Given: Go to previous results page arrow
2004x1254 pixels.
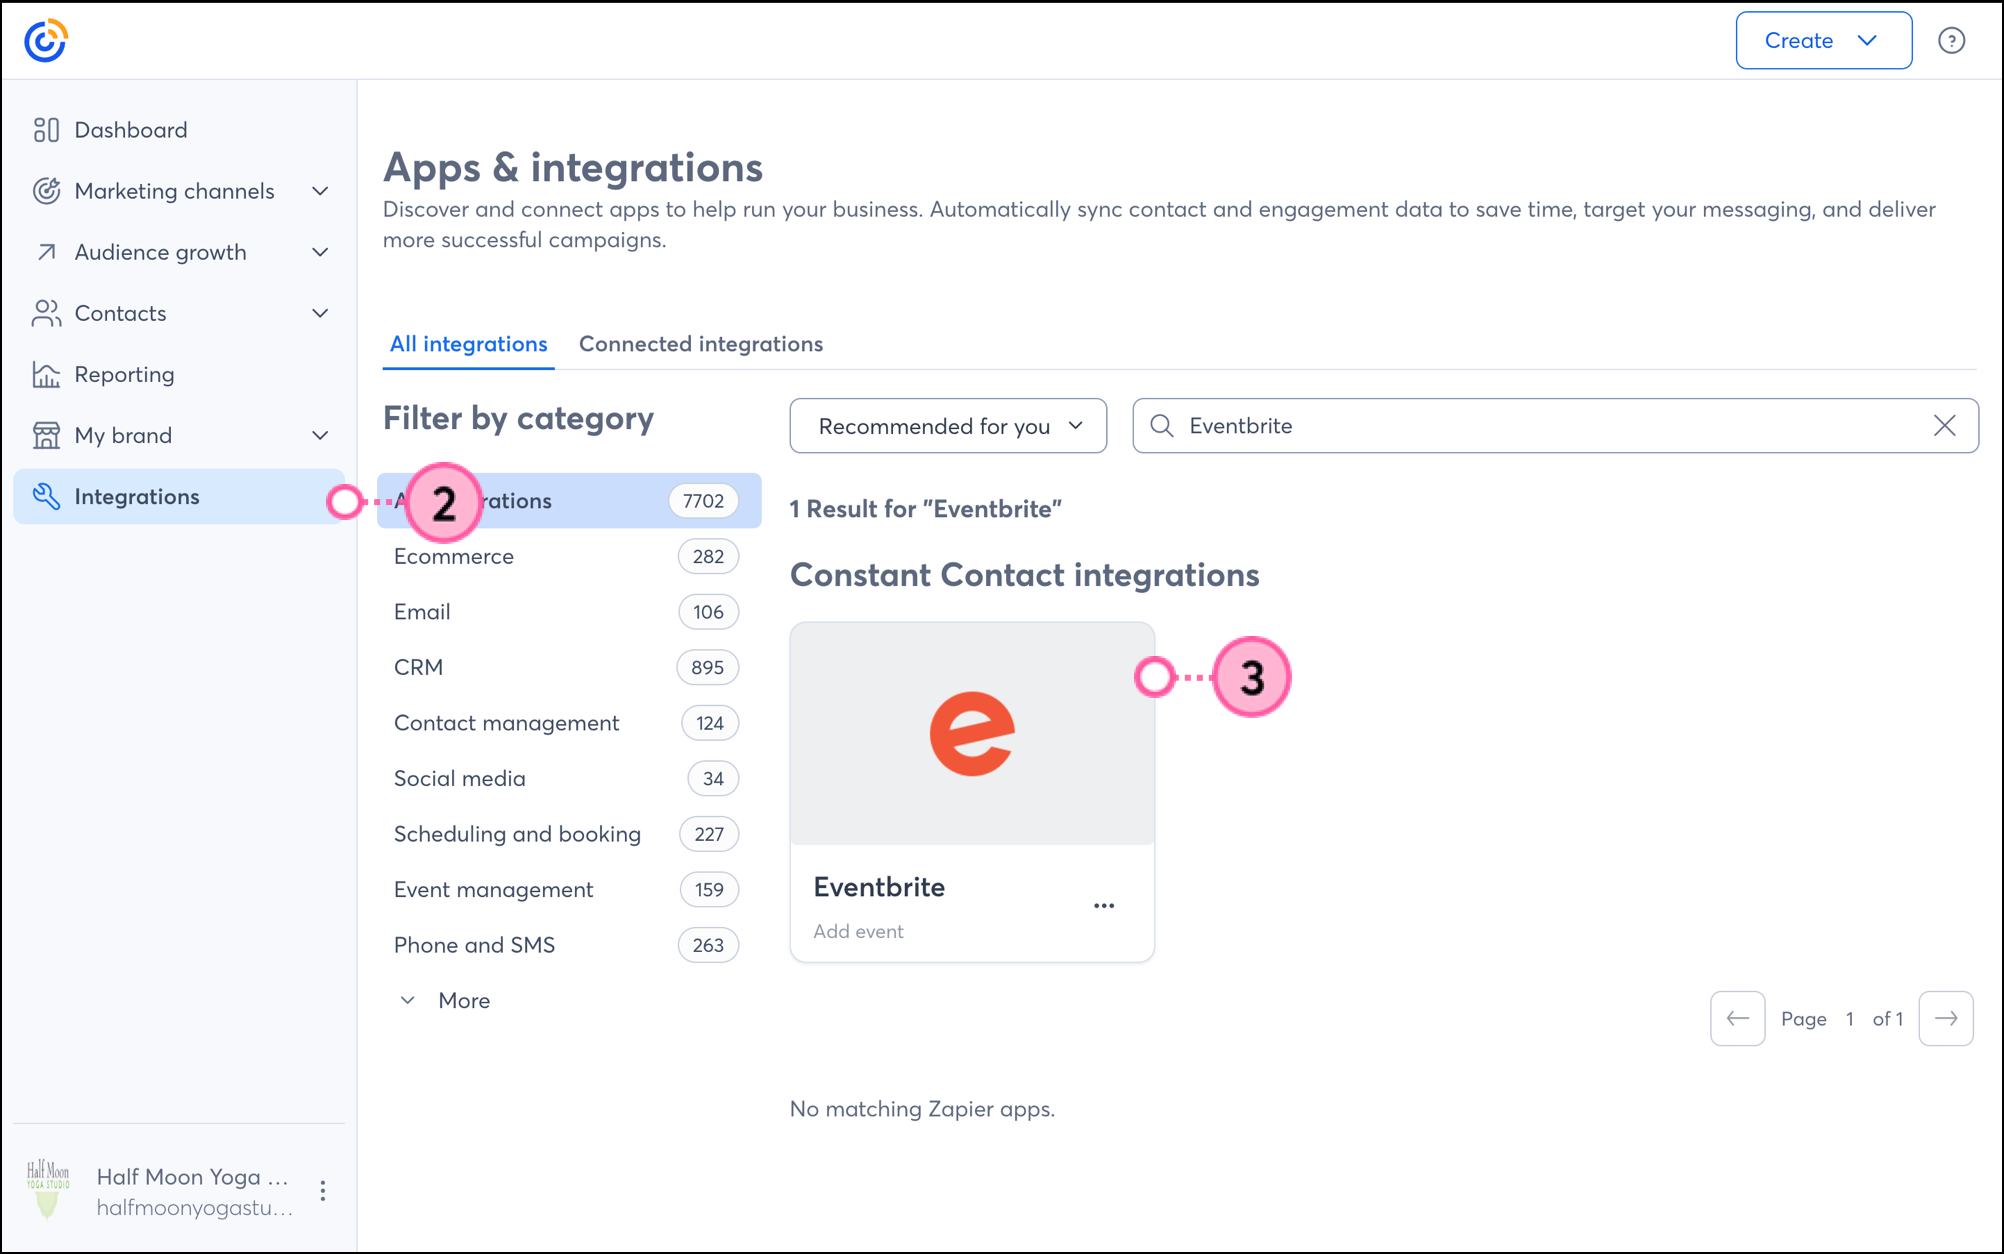Looking at the screenshot, I should tap(1737, 1019).
